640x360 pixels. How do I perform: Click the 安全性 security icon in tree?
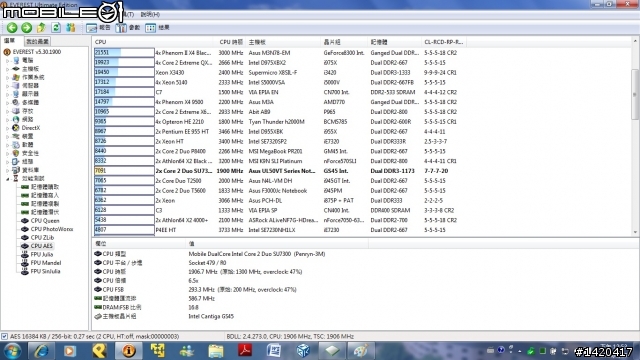(x=16, y=153)
